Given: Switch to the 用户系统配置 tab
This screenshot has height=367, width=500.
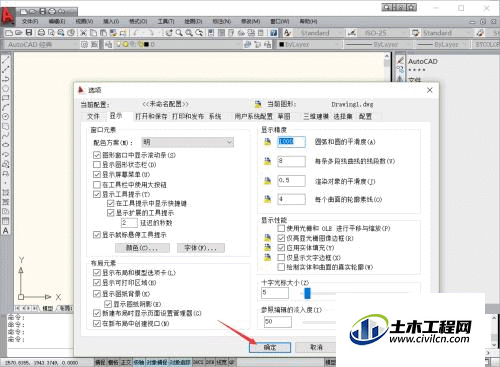Looking at the screenshot, I should (x=253, y=116).
